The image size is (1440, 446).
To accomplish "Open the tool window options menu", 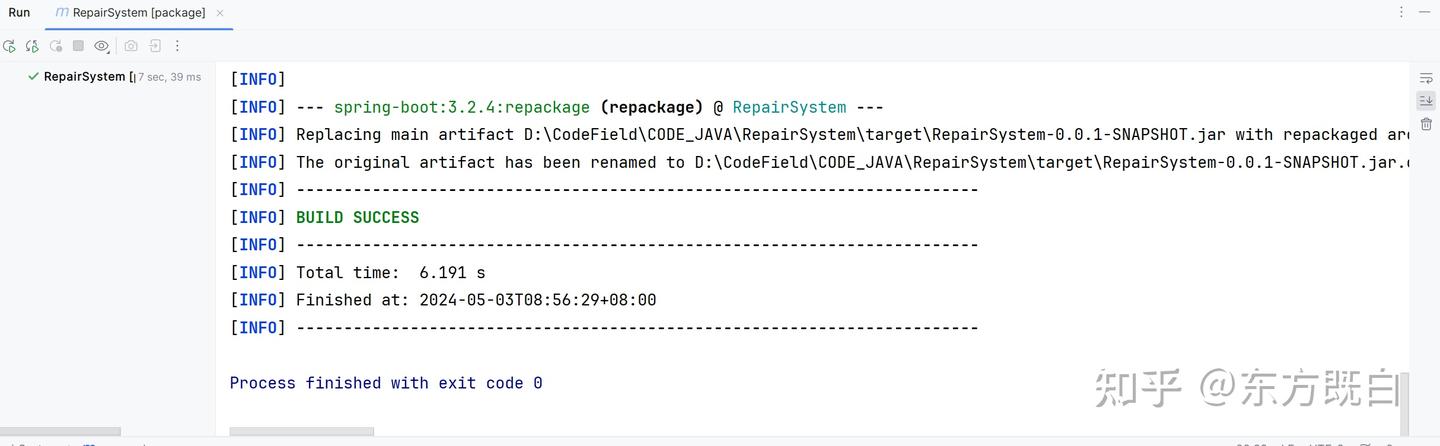I will coord(1401,12).
